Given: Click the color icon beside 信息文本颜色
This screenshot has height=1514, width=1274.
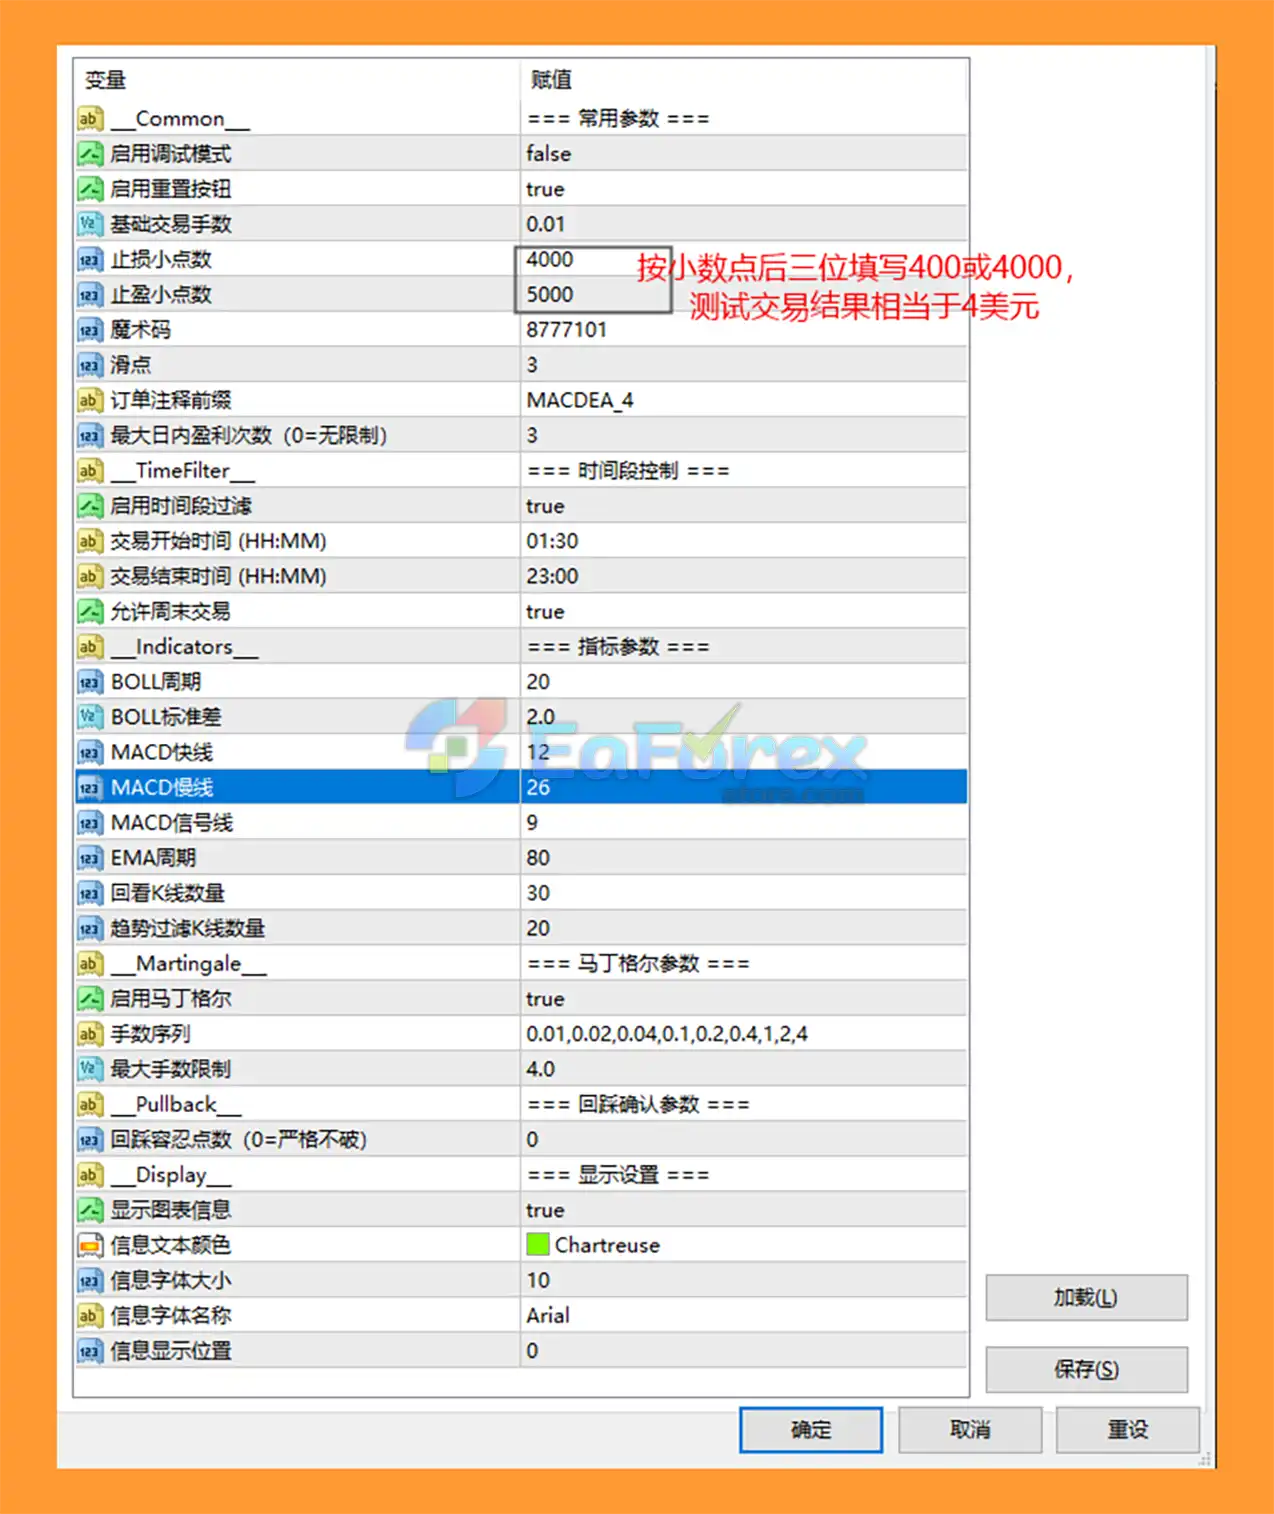Looking at the screenshot, I should [90, 1245].
